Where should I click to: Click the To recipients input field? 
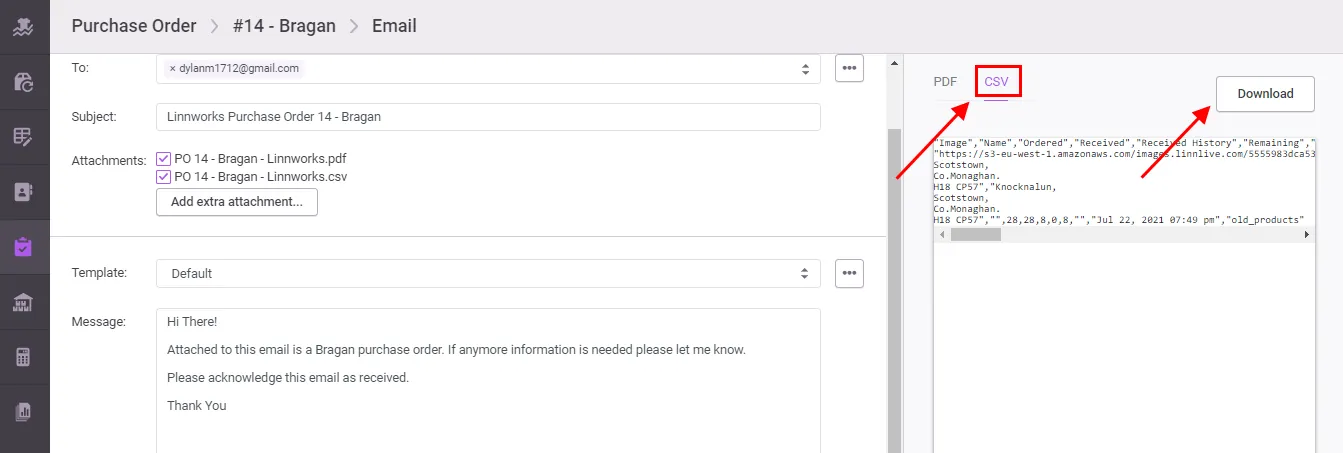[x=488, y=69]
